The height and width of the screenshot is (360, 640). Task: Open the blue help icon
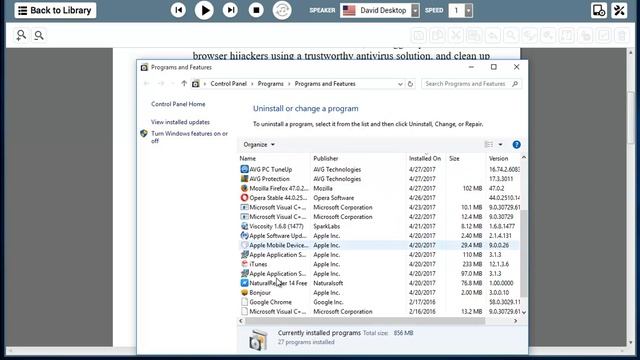pos(516,144)
